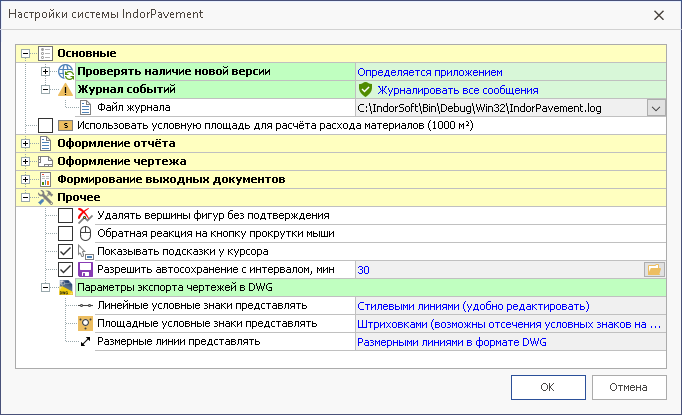Screen dimensions: 682x415
Task: Tick Удалять вершины фигур без подтверждения checkbox
Action: pyautogui.click(x=65, y=215)
